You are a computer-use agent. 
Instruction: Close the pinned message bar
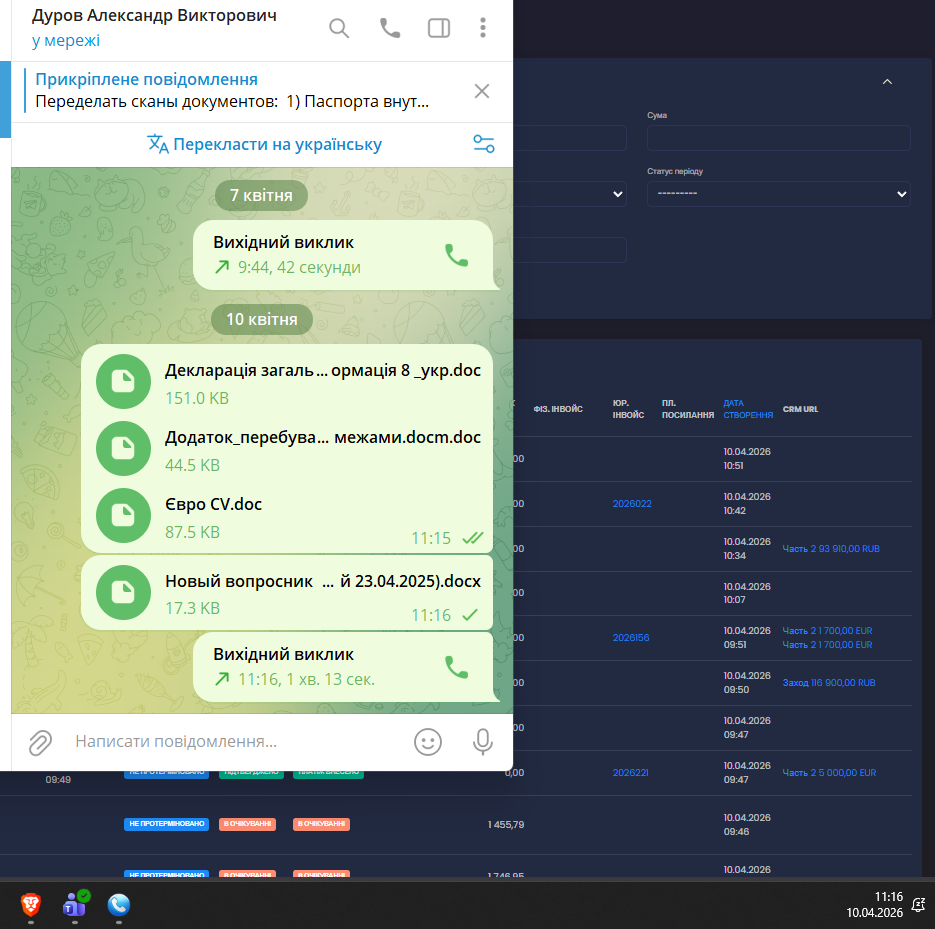482,91
